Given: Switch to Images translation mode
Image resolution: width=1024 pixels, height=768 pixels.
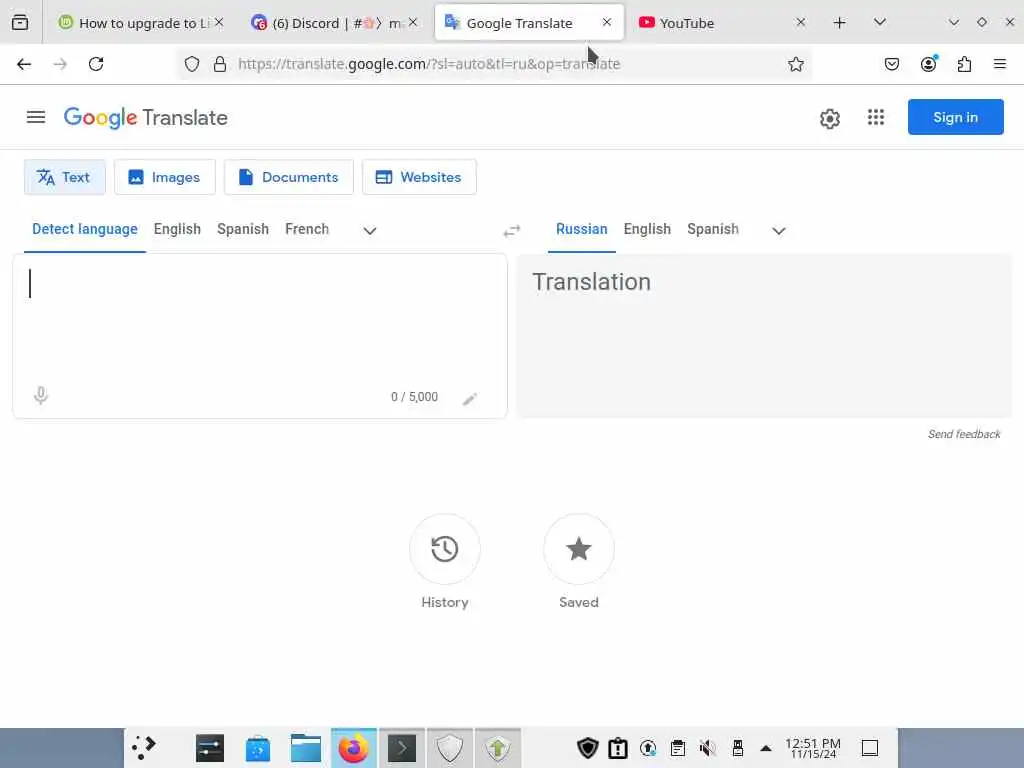Looking at the screenshot, I should [x=165, y=177].
